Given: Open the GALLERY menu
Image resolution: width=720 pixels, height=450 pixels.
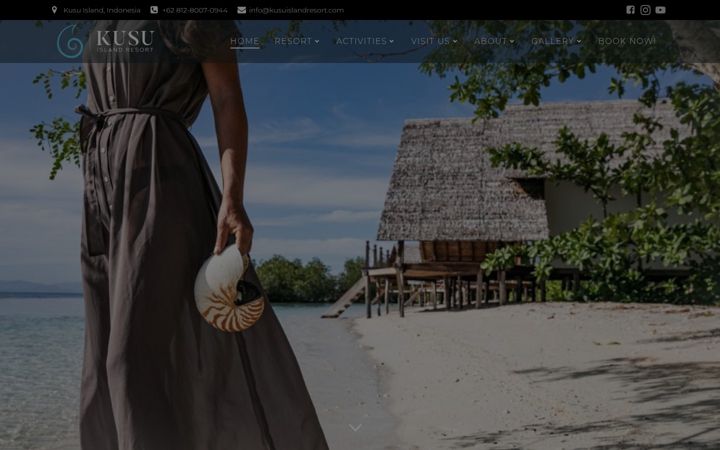Looking at the screenshot, I should click(552, 41).
